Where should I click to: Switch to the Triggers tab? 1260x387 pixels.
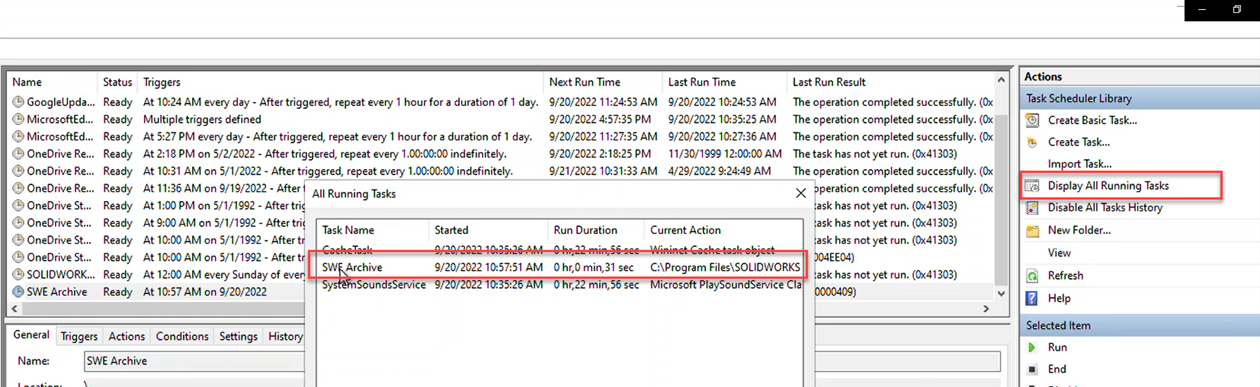point(79,337)
